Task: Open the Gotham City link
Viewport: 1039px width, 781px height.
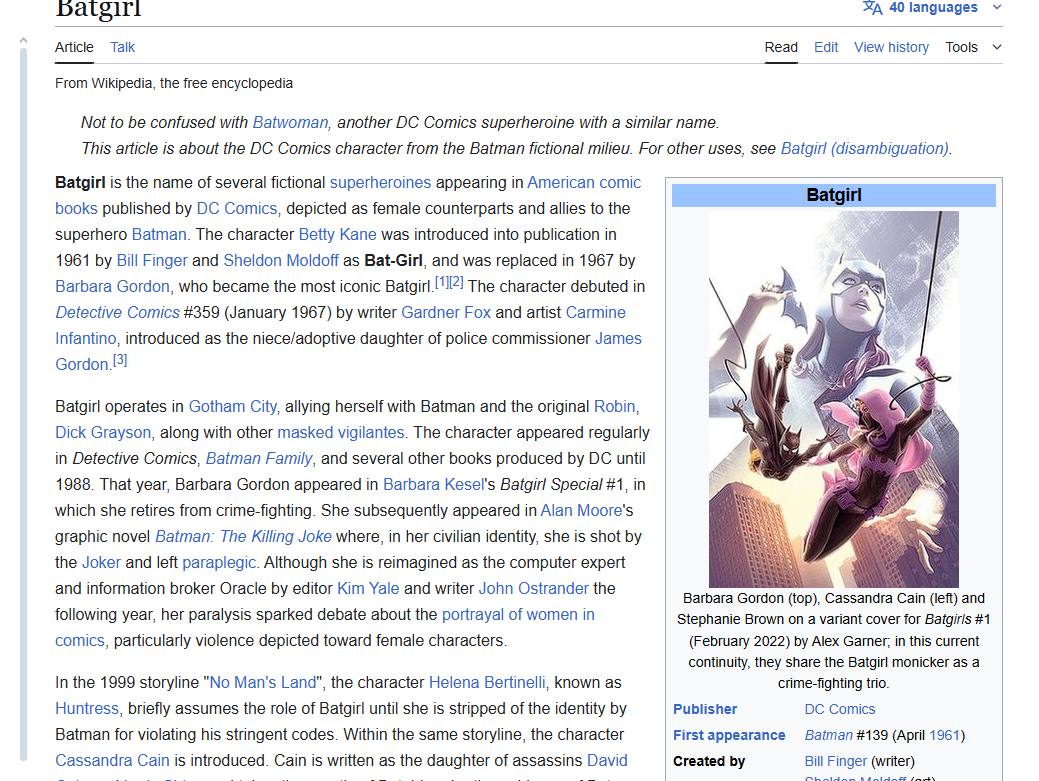Action: (233, 406)
